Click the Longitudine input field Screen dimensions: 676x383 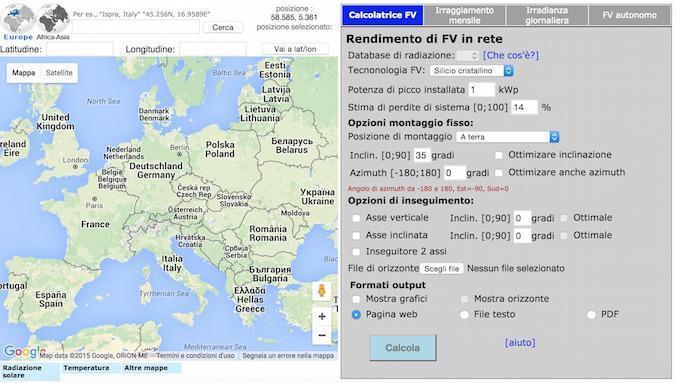pos(213,49)
